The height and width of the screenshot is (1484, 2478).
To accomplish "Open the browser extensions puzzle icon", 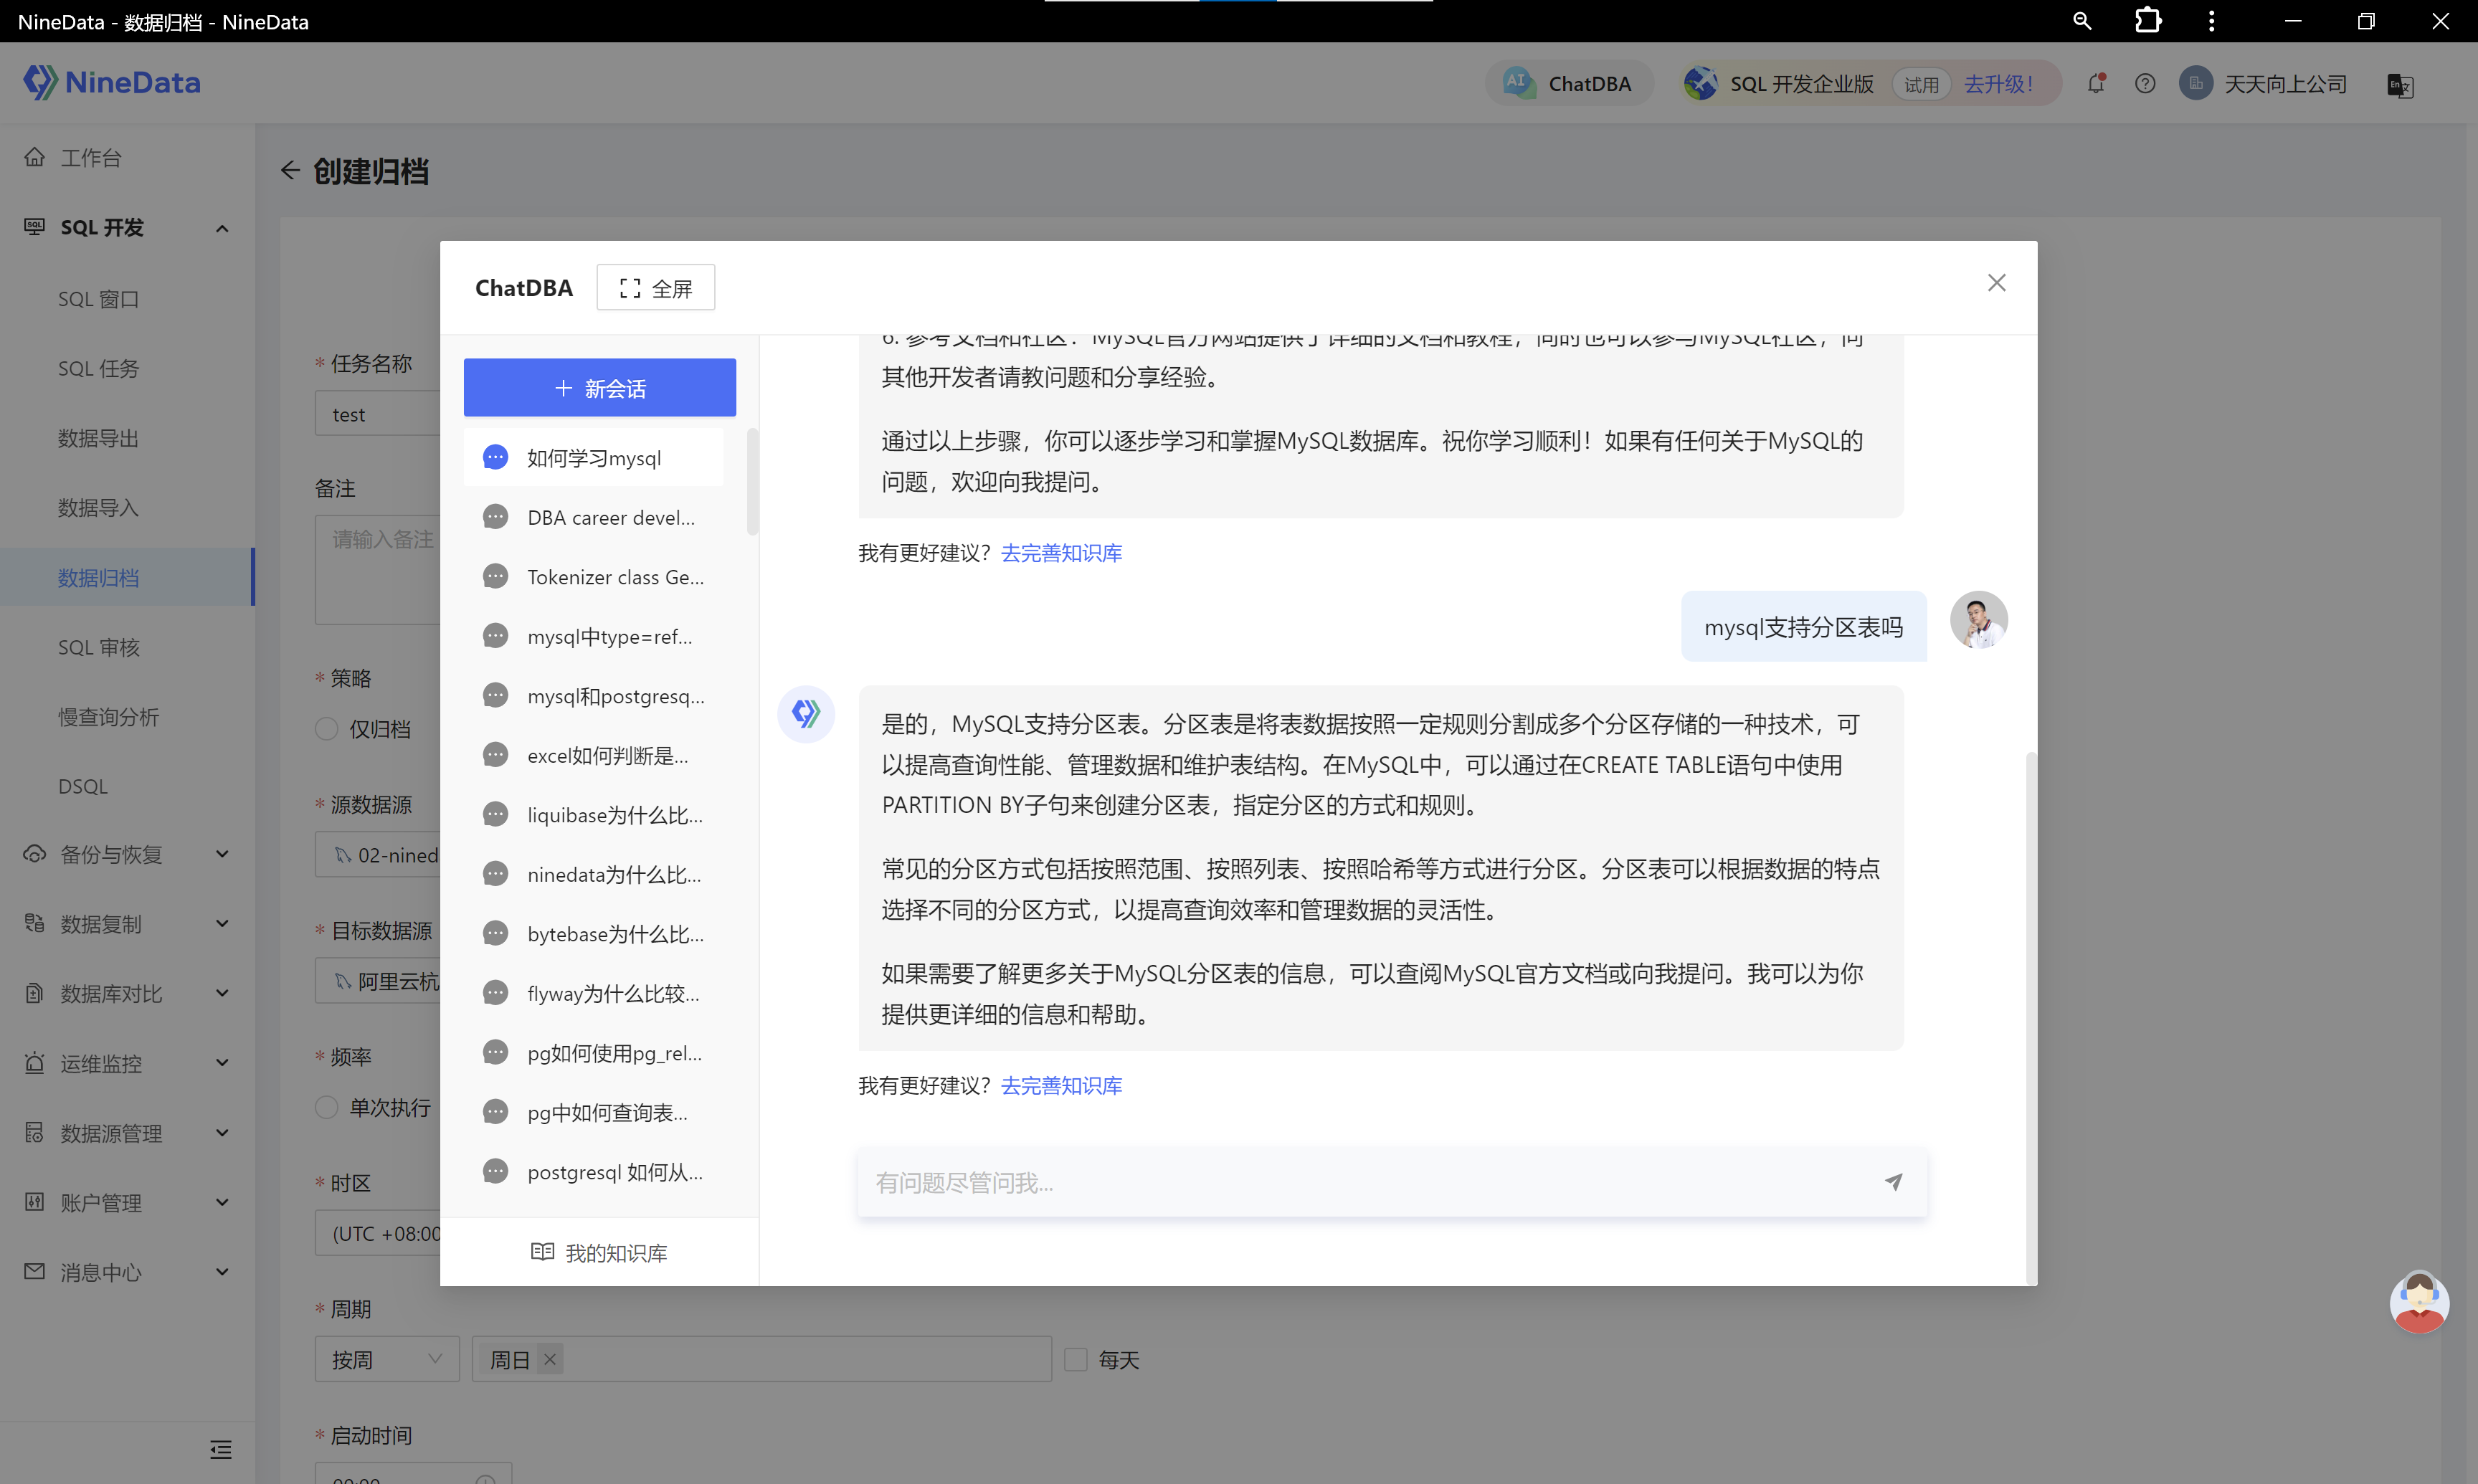I will pyautogui.click(x=2147, y=21).
